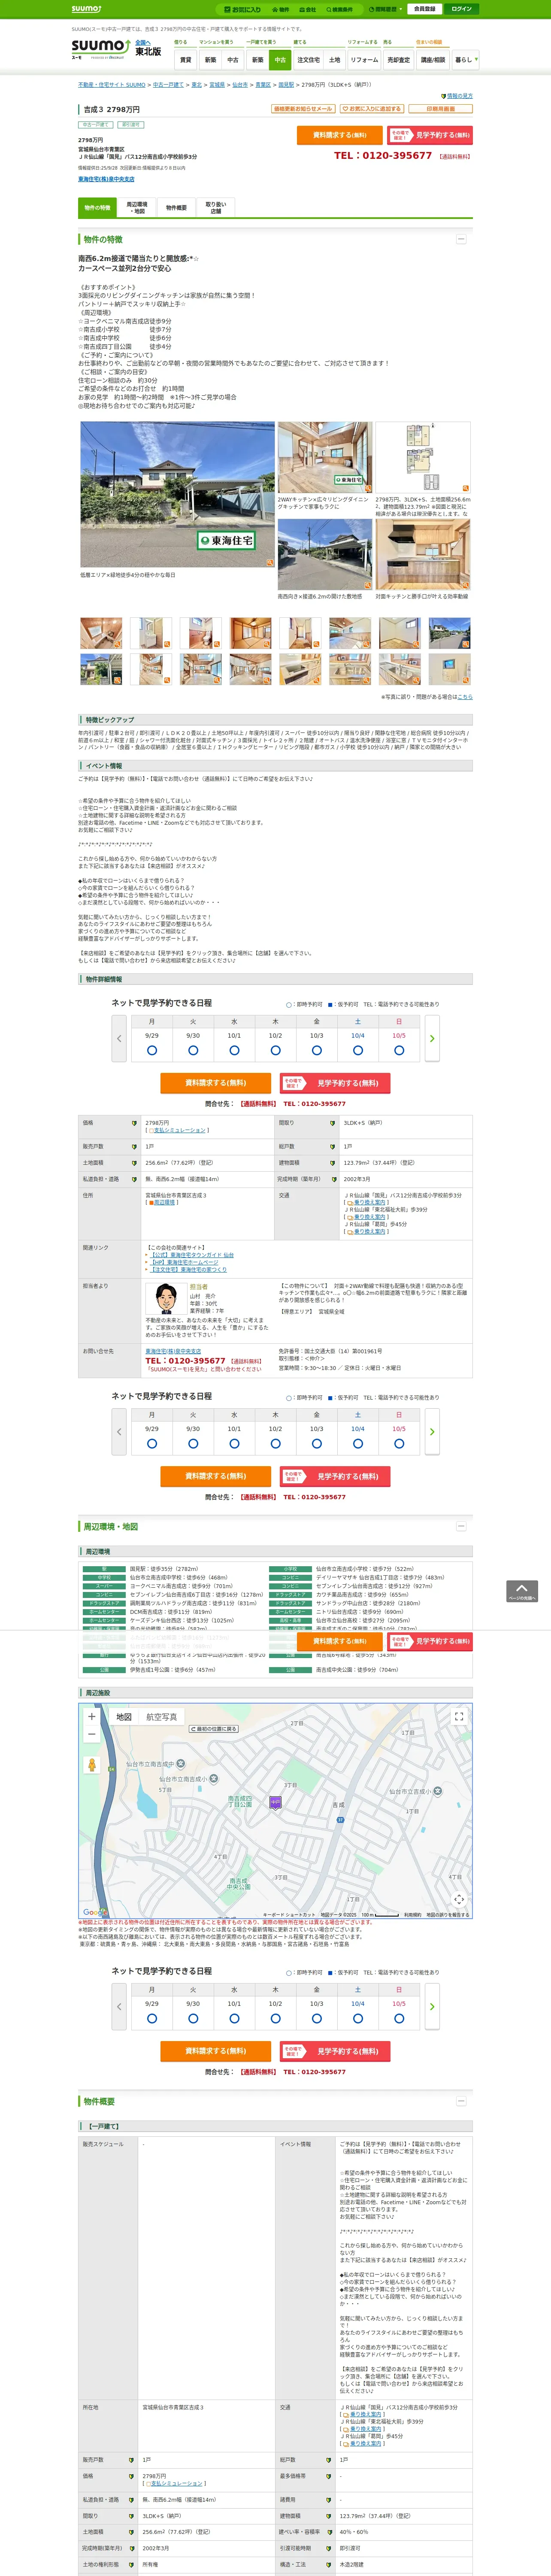The height and width of the screenshot is (2576, 551).
Task: Click 最初の位置に戻る on the map
Action: (214, 1729)
